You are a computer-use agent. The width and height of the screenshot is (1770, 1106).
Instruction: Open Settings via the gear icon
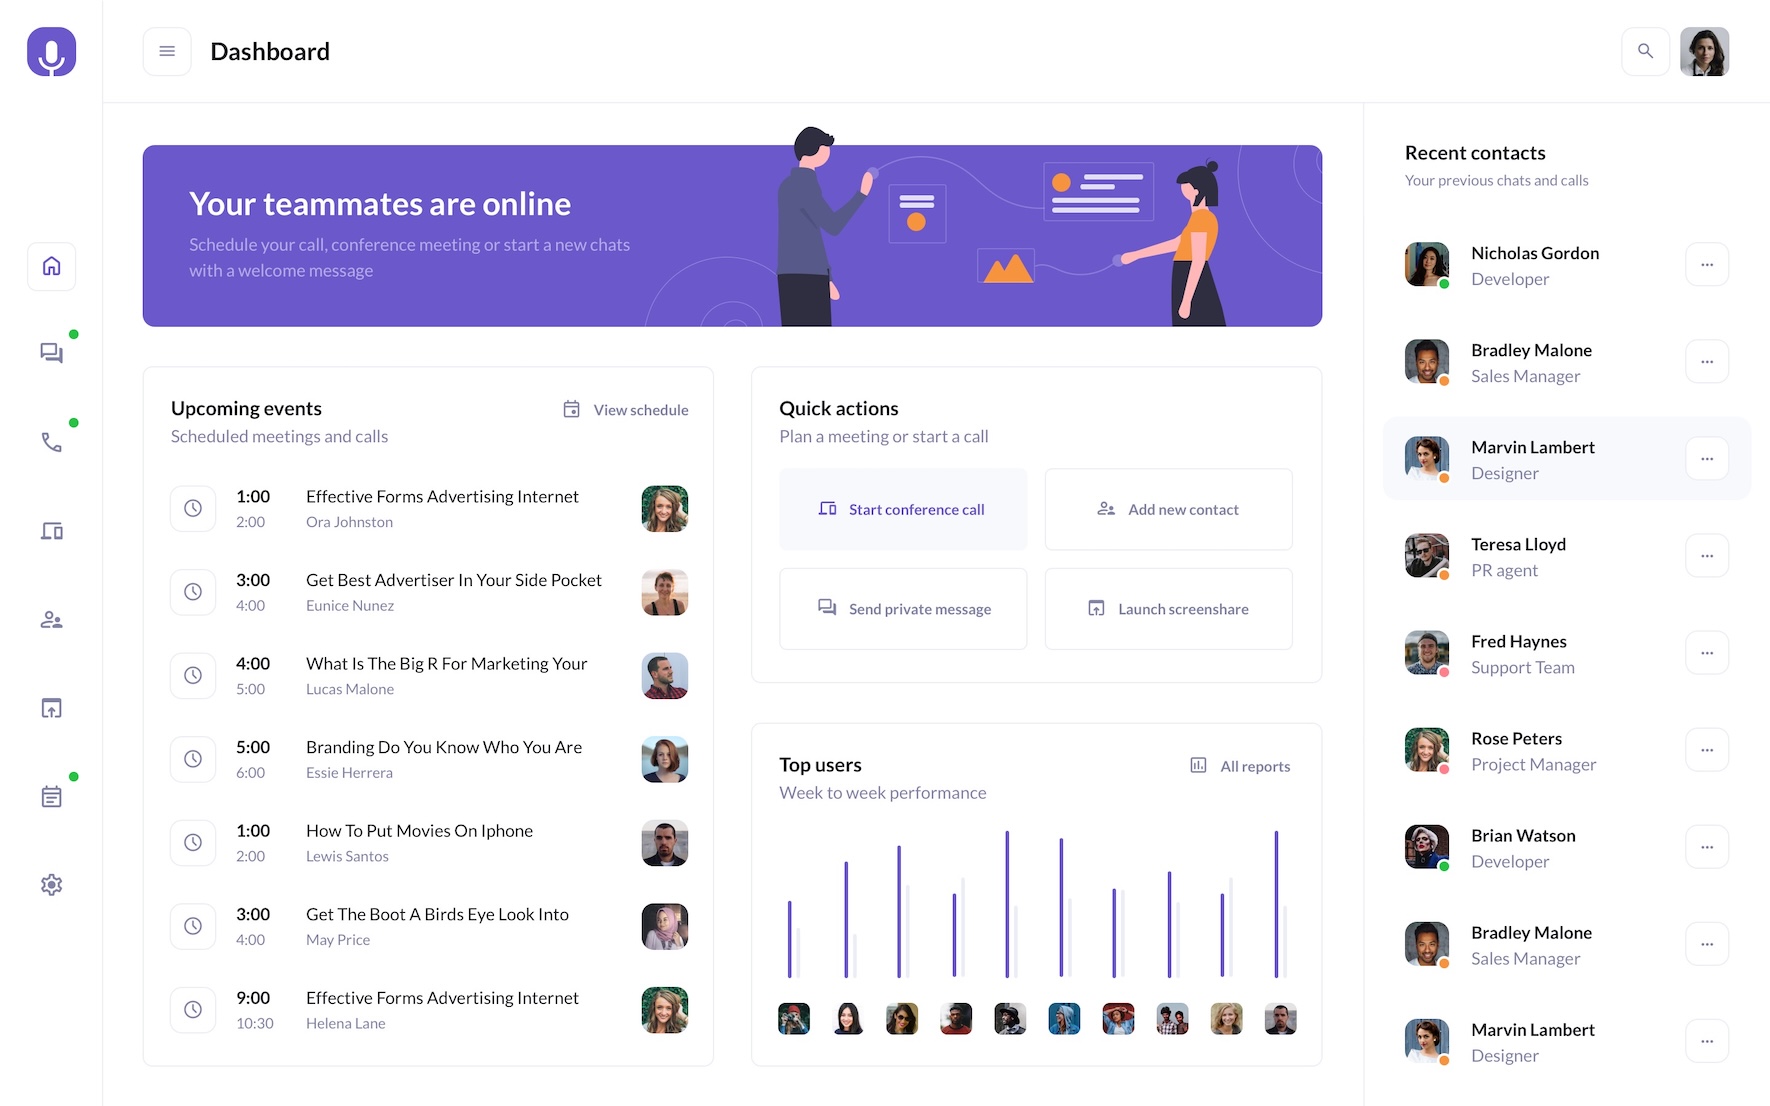pyautogui.click(x=51, y=884)
